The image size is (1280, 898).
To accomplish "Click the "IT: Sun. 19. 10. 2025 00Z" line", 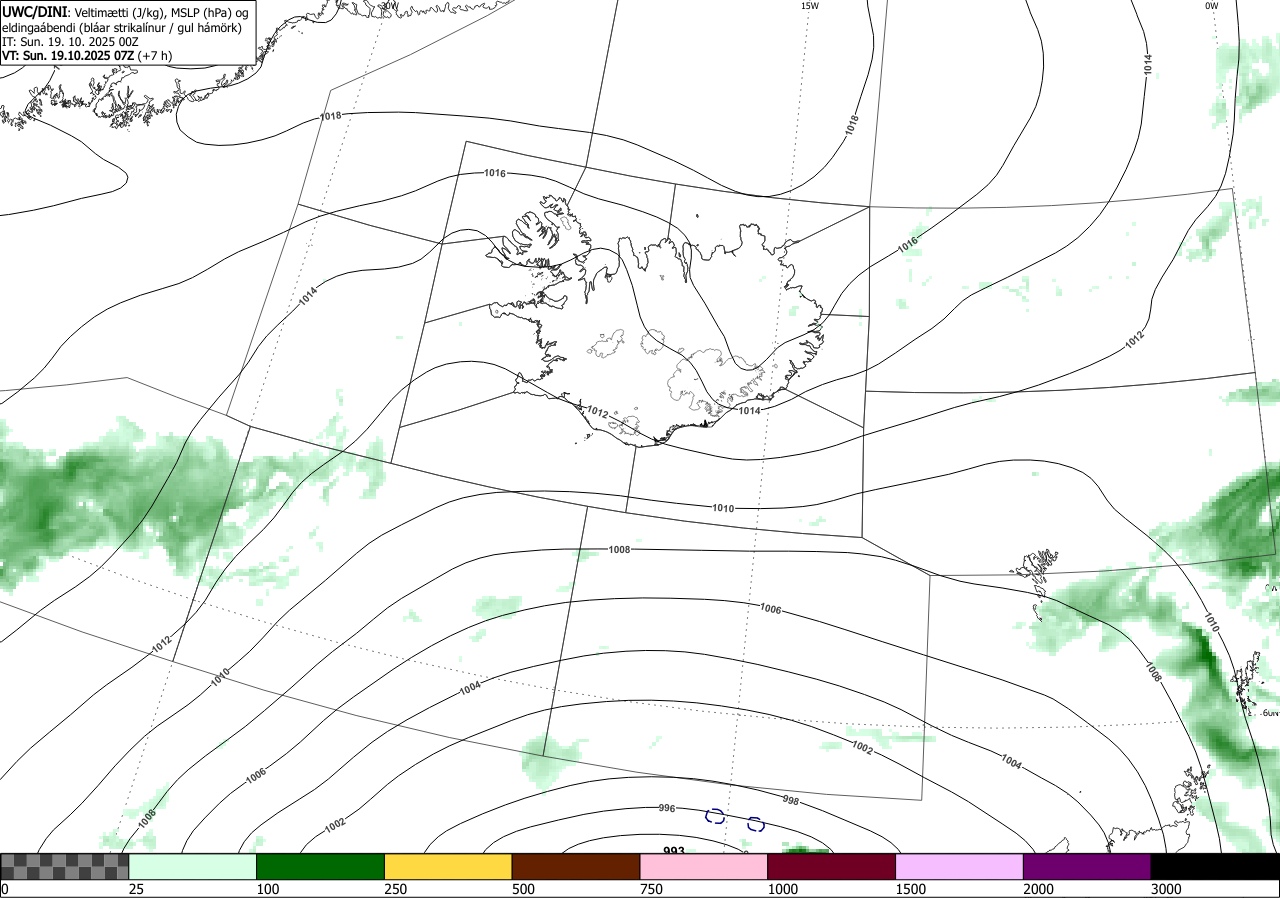I will click(x=70, y=42).
